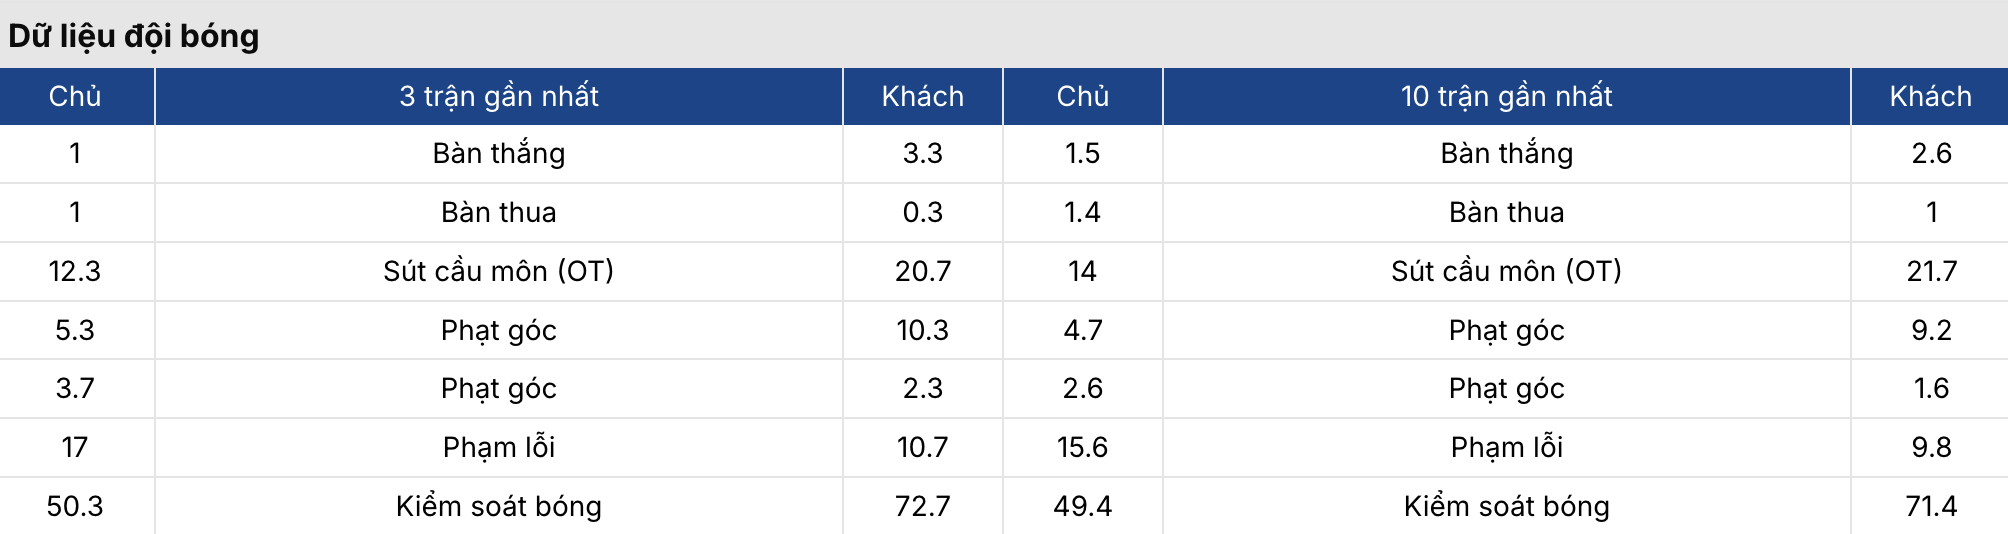Select the 9.8 fouls value cell
Image resolution: width=2008 pixels, height=534 pixels.
pos(1930,447)
